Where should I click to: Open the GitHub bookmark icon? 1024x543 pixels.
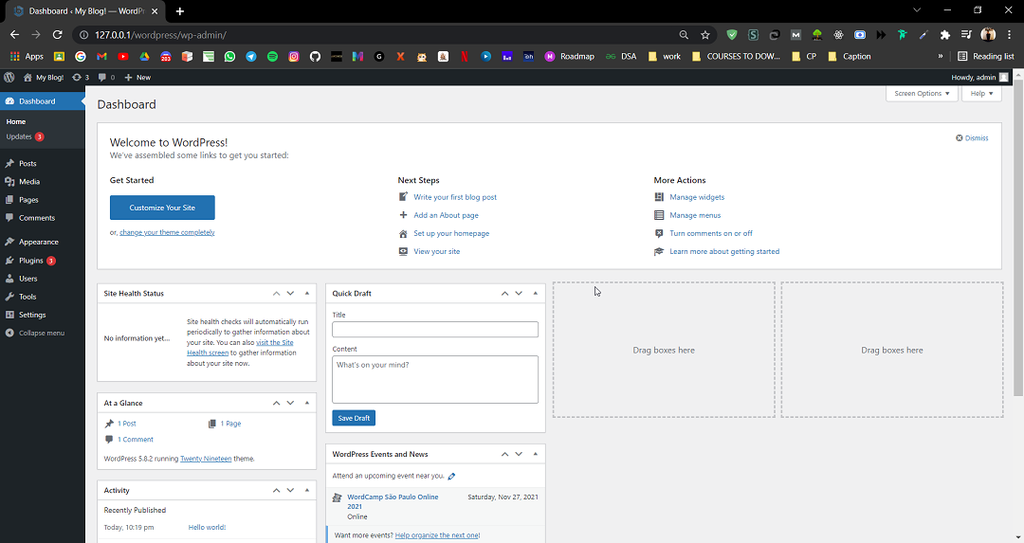(315, 56)
